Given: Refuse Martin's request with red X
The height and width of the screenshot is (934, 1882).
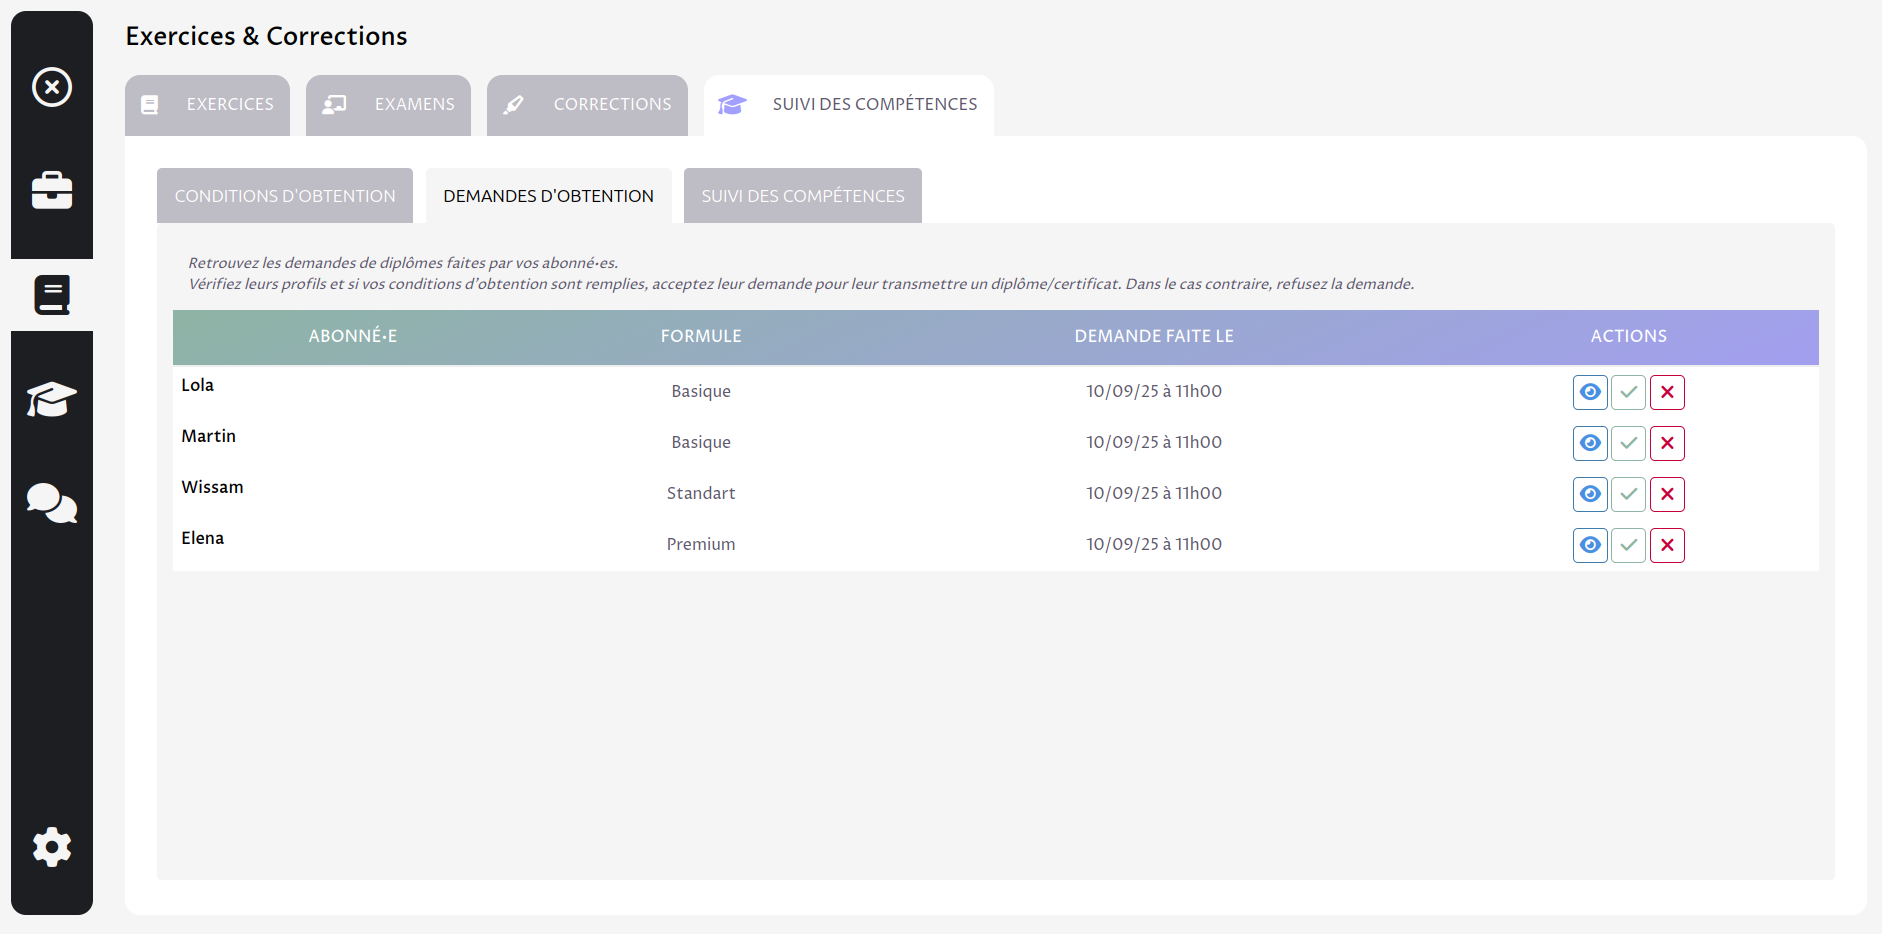Looking at the screenshot, I should 1667,443.
